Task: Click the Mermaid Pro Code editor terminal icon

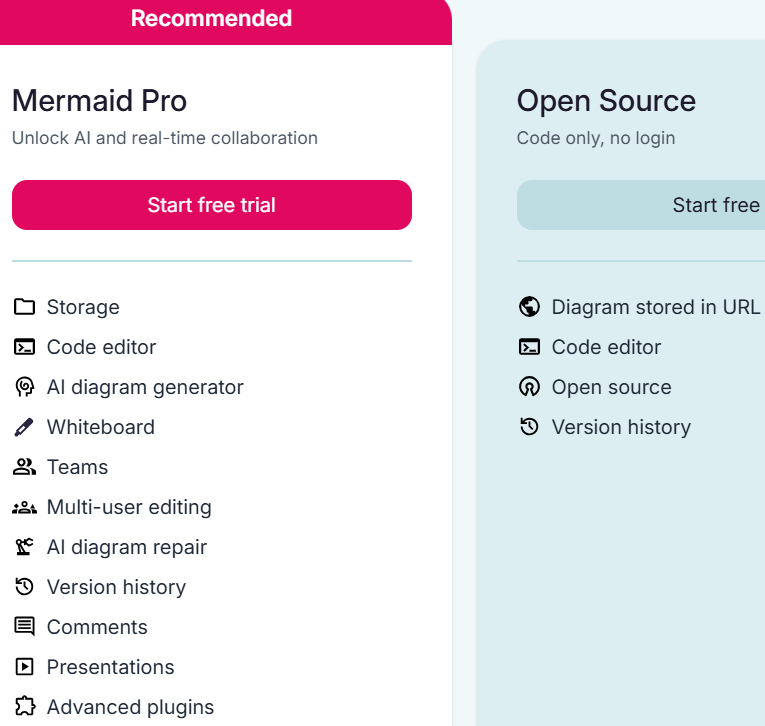Action: 24,347
